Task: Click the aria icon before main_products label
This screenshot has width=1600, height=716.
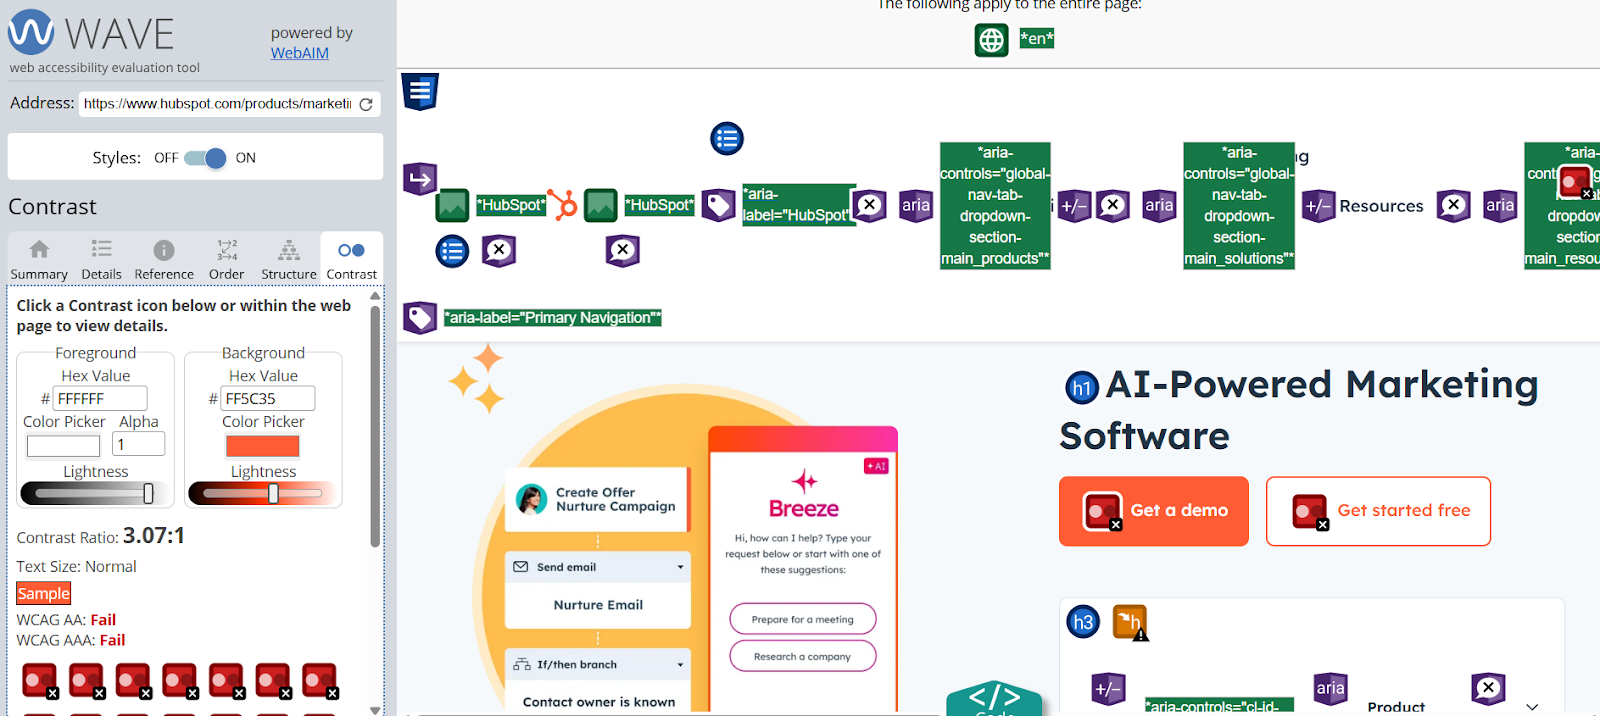Action: [916, 206]
